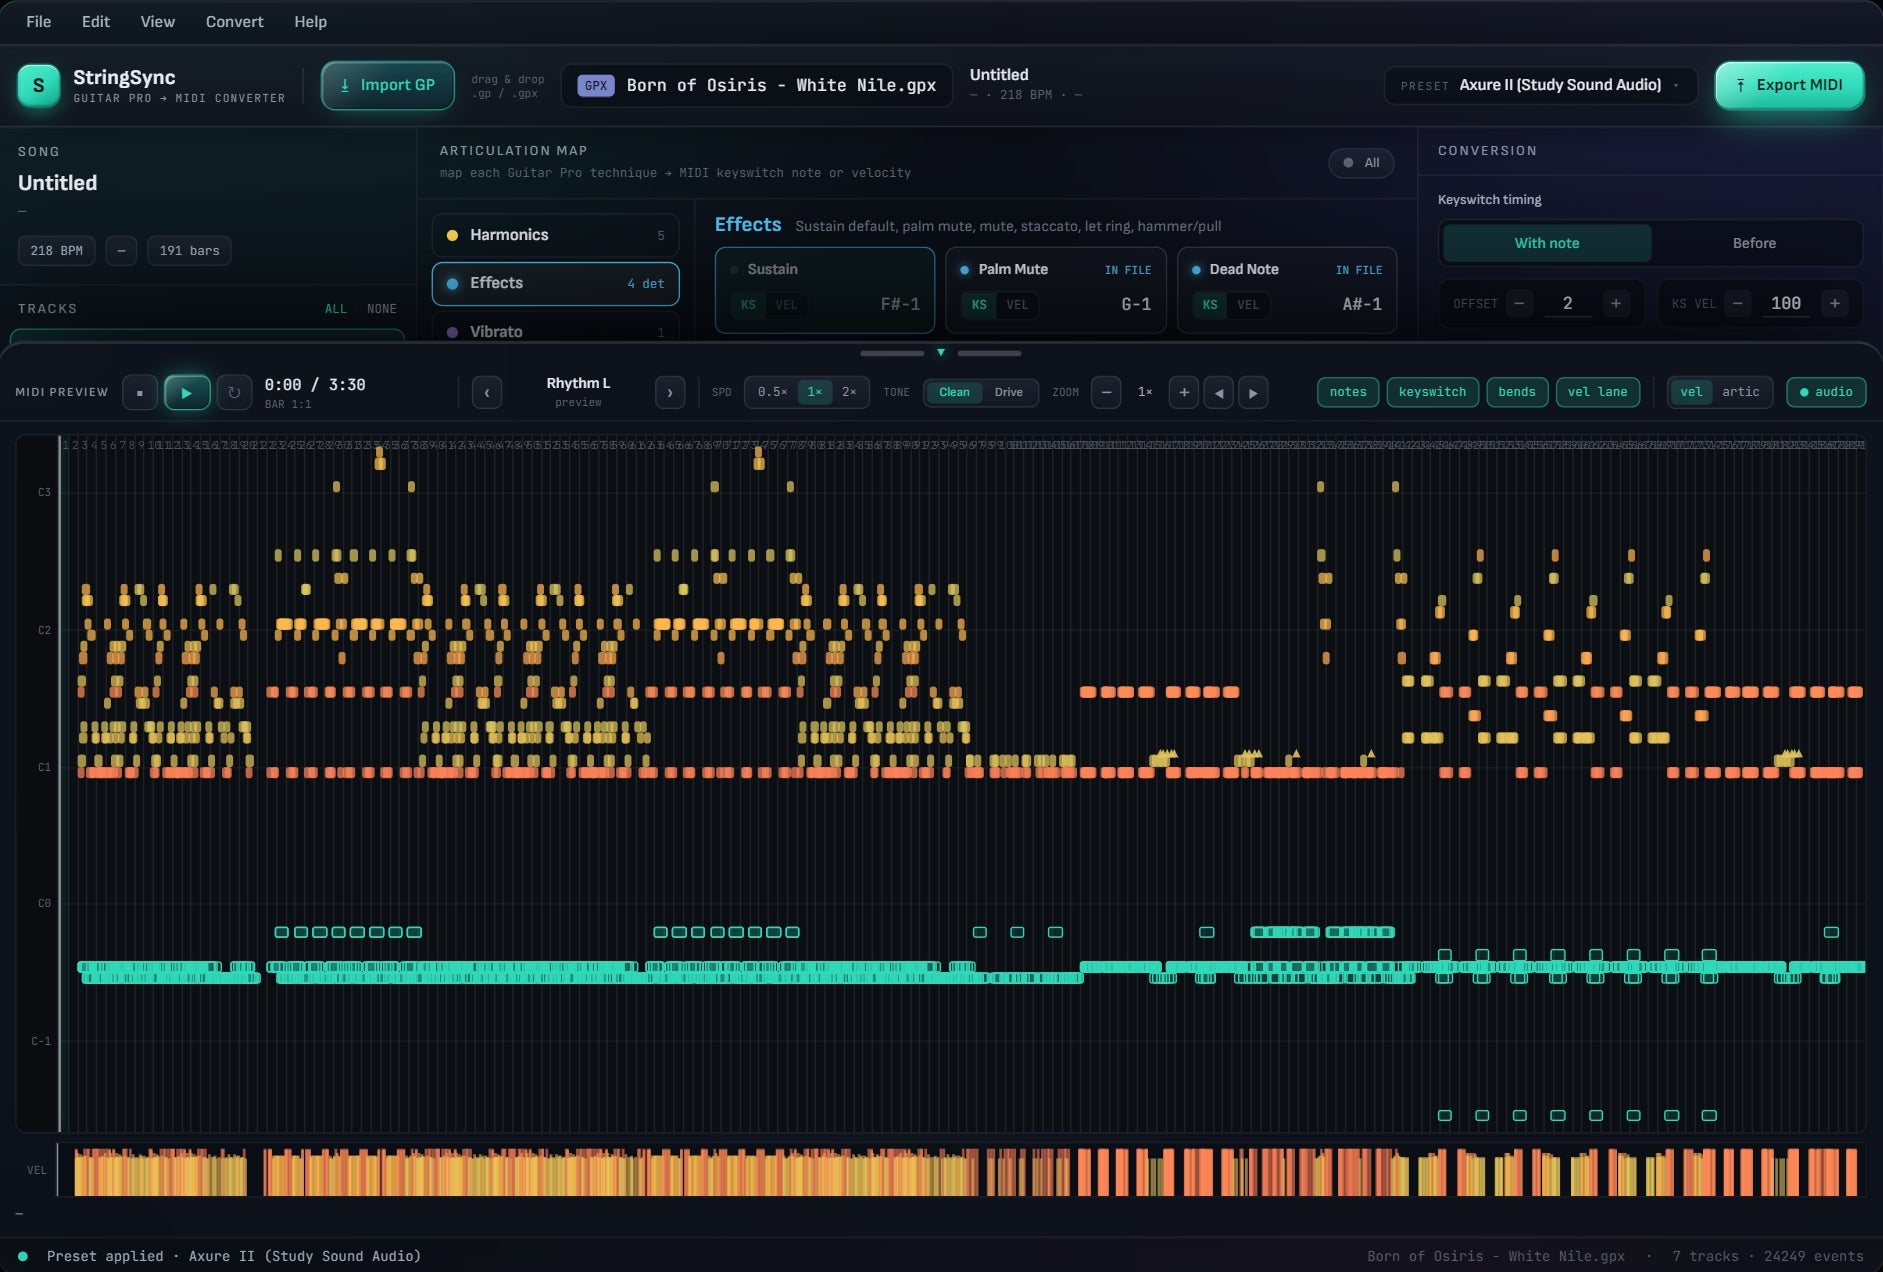Open the preset dropdown Axure II
The image size is (1883, 1272).
[1540, 85]
